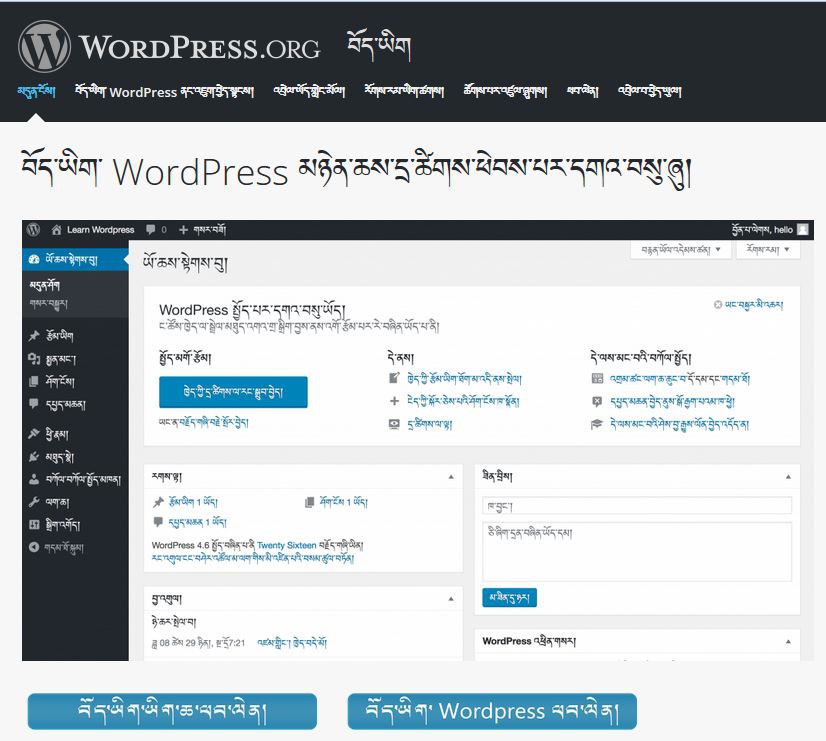Collapse the Activity panel arrow
This screenshot has width=826, height=741.
click(x=451, y=599)
